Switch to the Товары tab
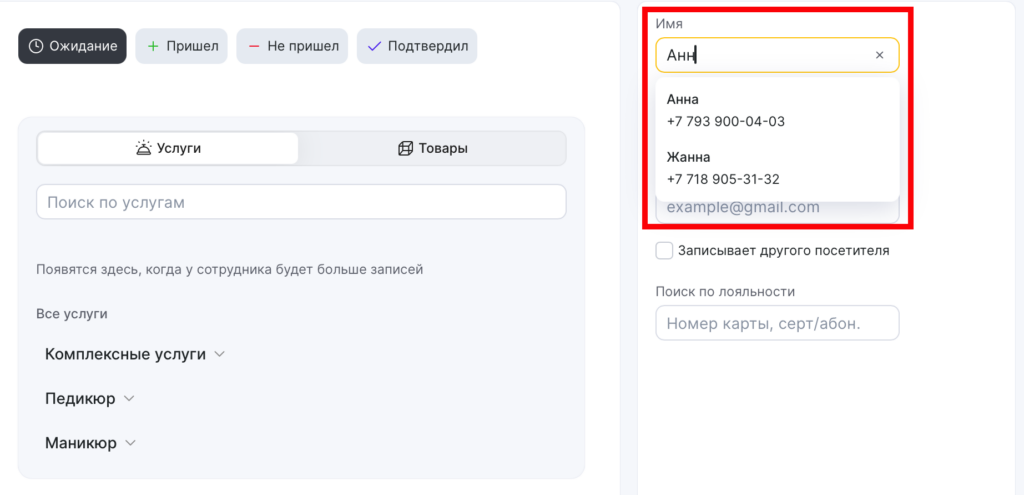The width and height of the screenshot is (1024, 495). (432, 148)
